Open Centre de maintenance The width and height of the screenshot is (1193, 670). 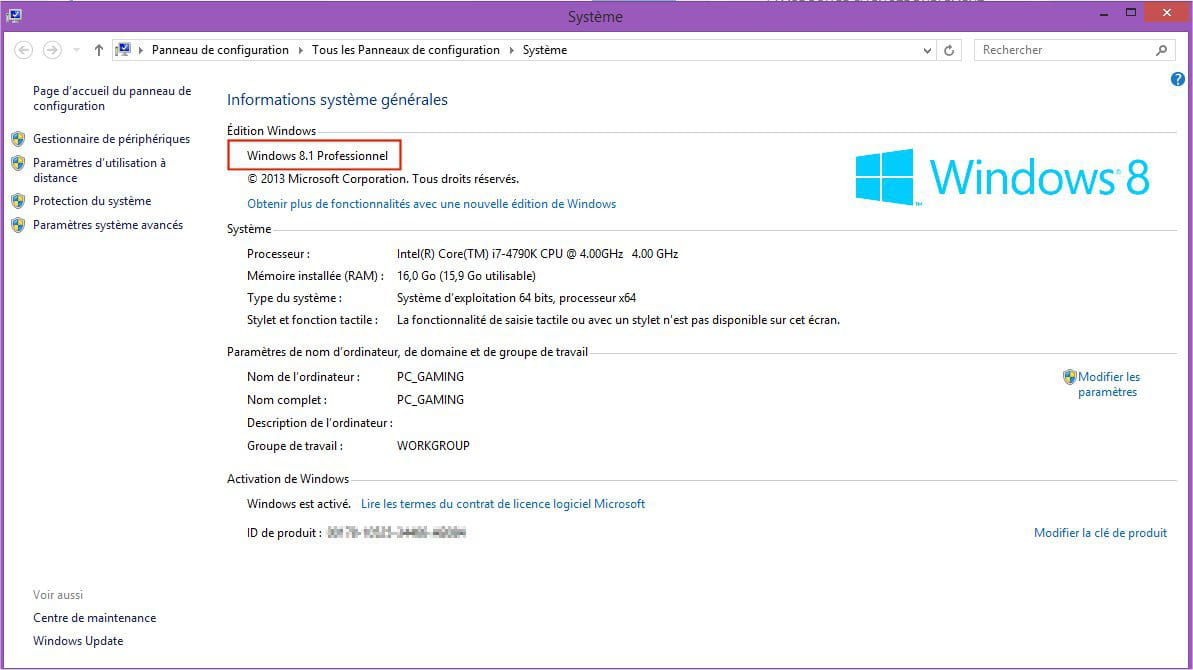[x=94, y=618]
